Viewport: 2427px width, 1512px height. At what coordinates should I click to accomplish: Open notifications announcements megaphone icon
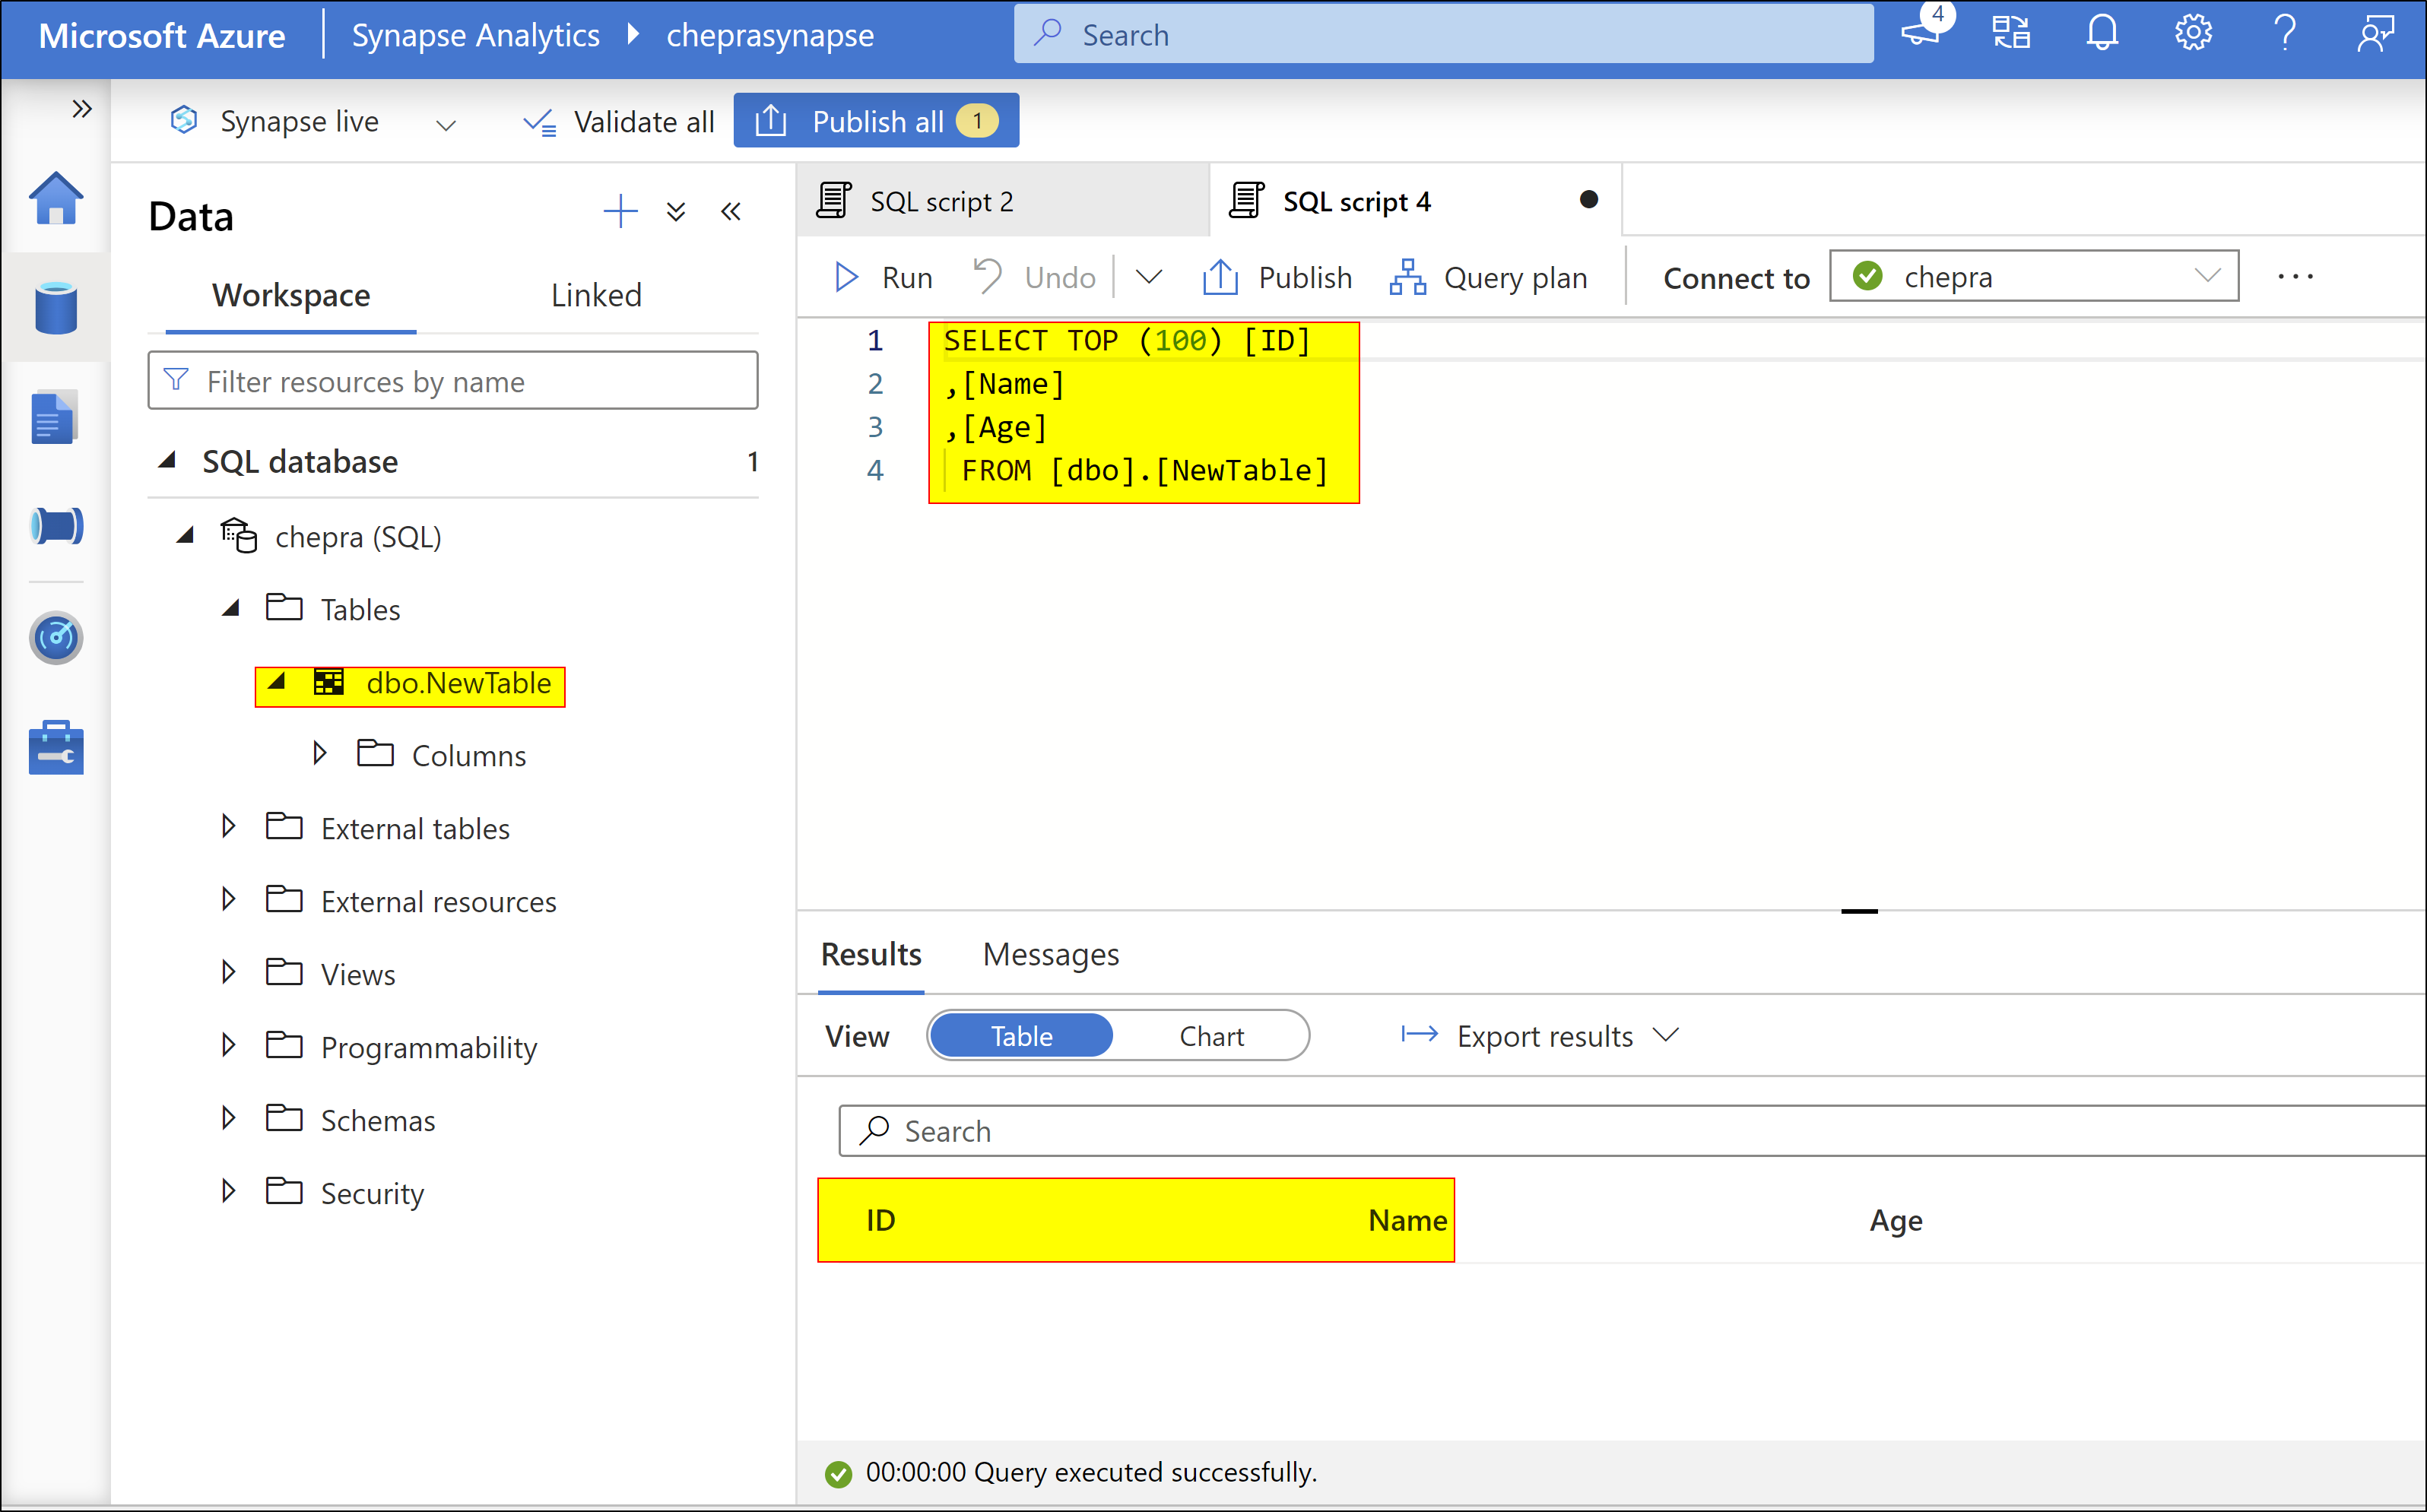click(1921, 33)
